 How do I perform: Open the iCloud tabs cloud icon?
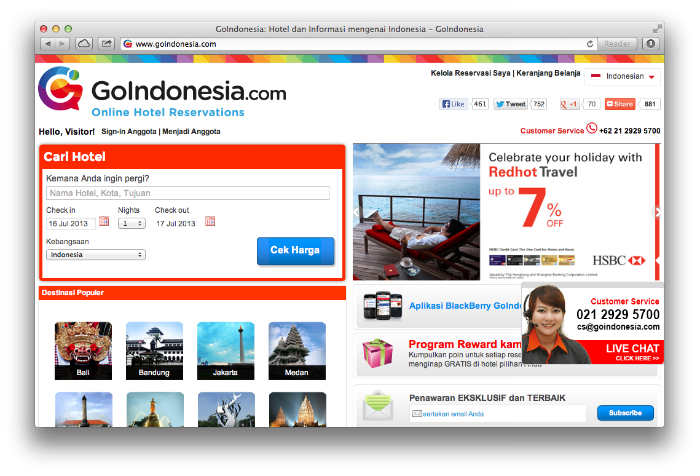click(84, 44)
